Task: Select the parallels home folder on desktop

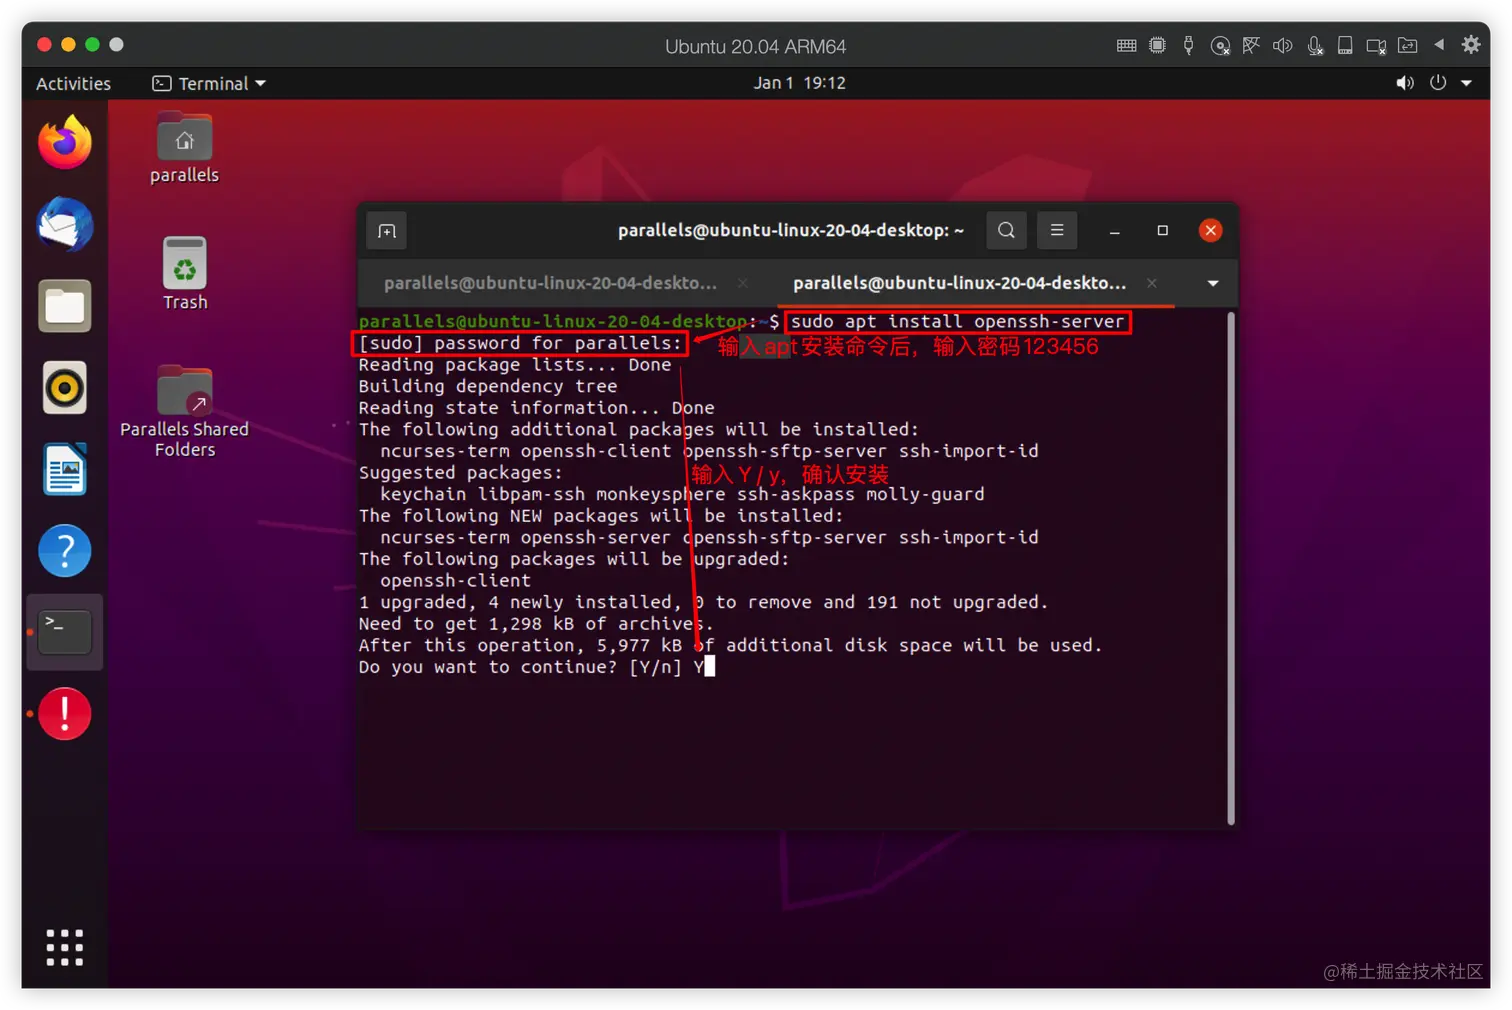Action: click(184, 149)
